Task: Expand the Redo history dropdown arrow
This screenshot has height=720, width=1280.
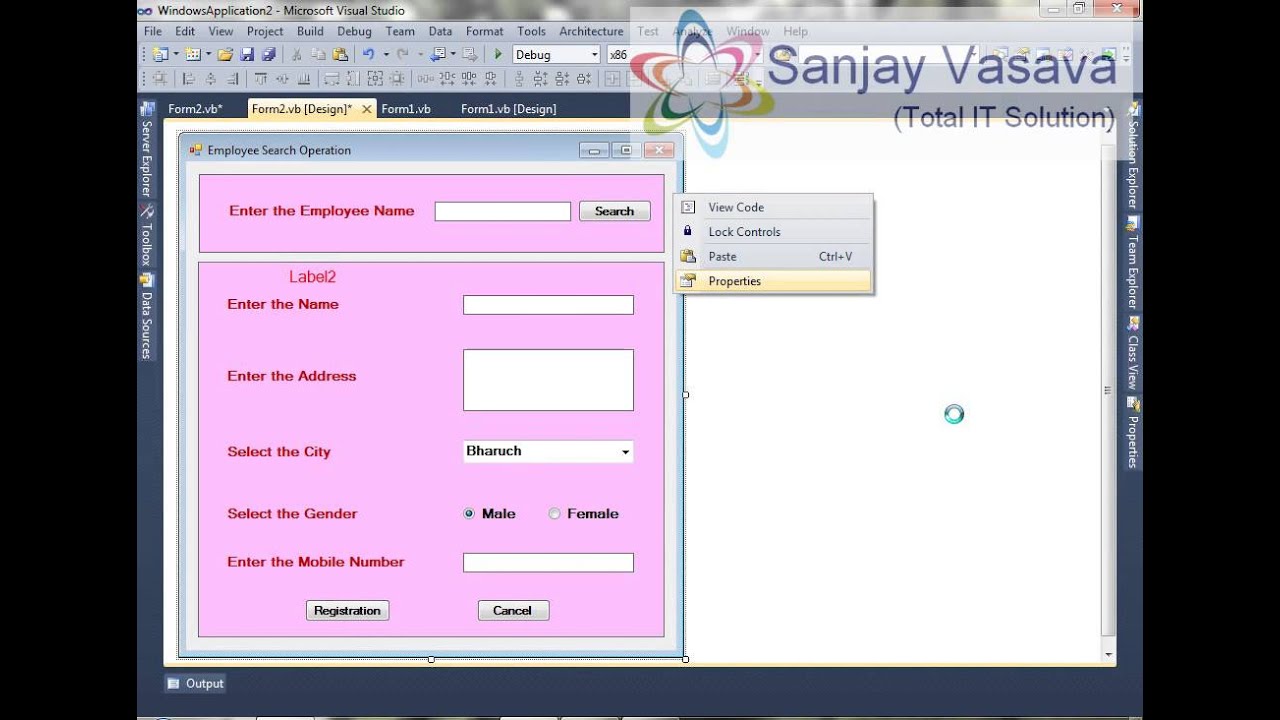Action: pos(420,55)
